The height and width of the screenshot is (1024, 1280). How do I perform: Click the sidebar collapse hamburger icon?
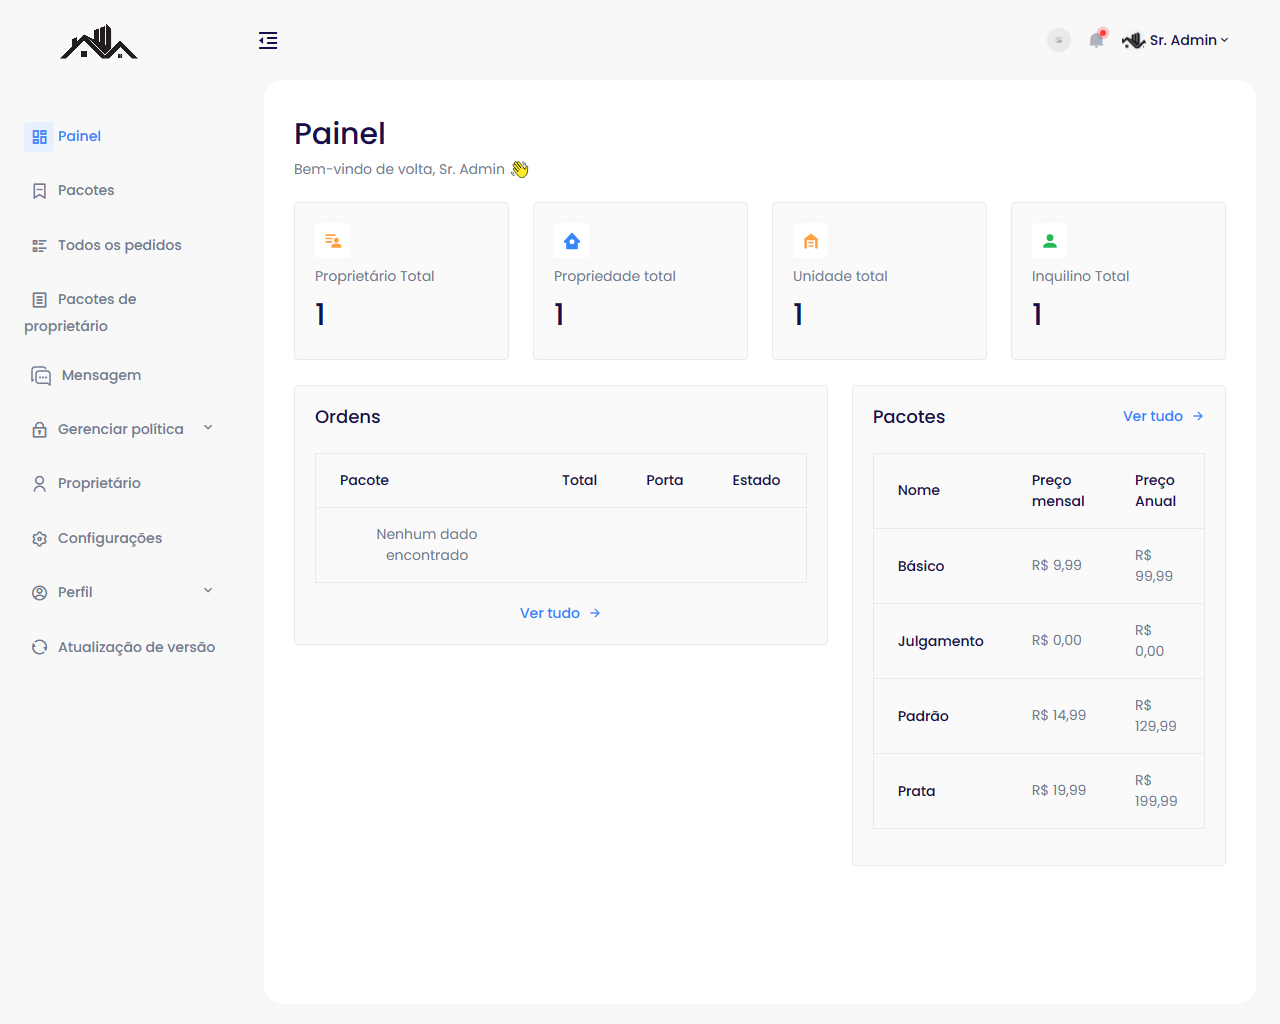[268, 40]
